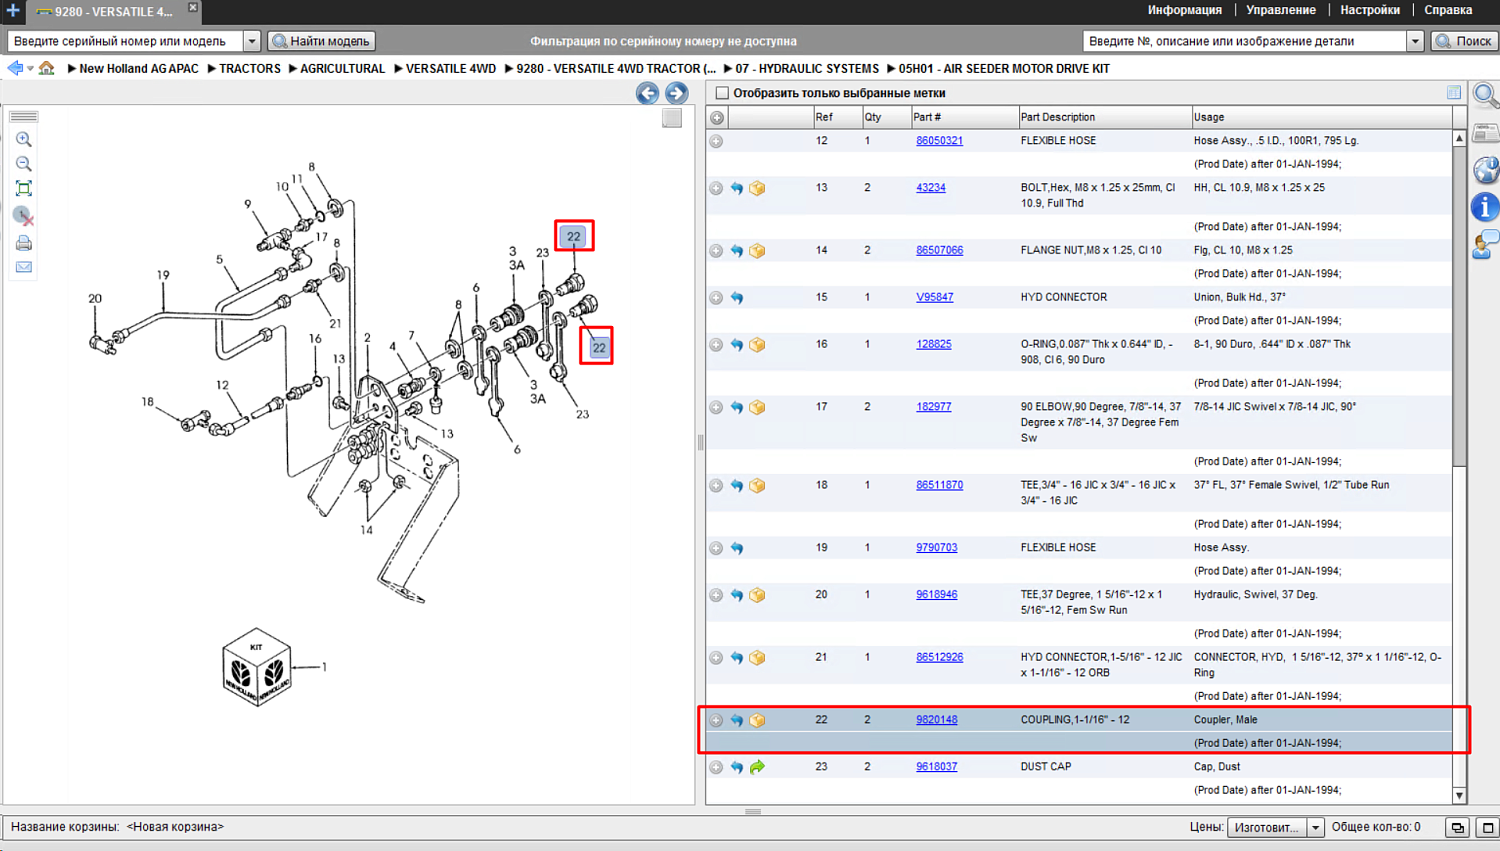Screen dimensions: 1500x851
Task: Open the blue info icon in sidebar
Action: [1486, 207]
